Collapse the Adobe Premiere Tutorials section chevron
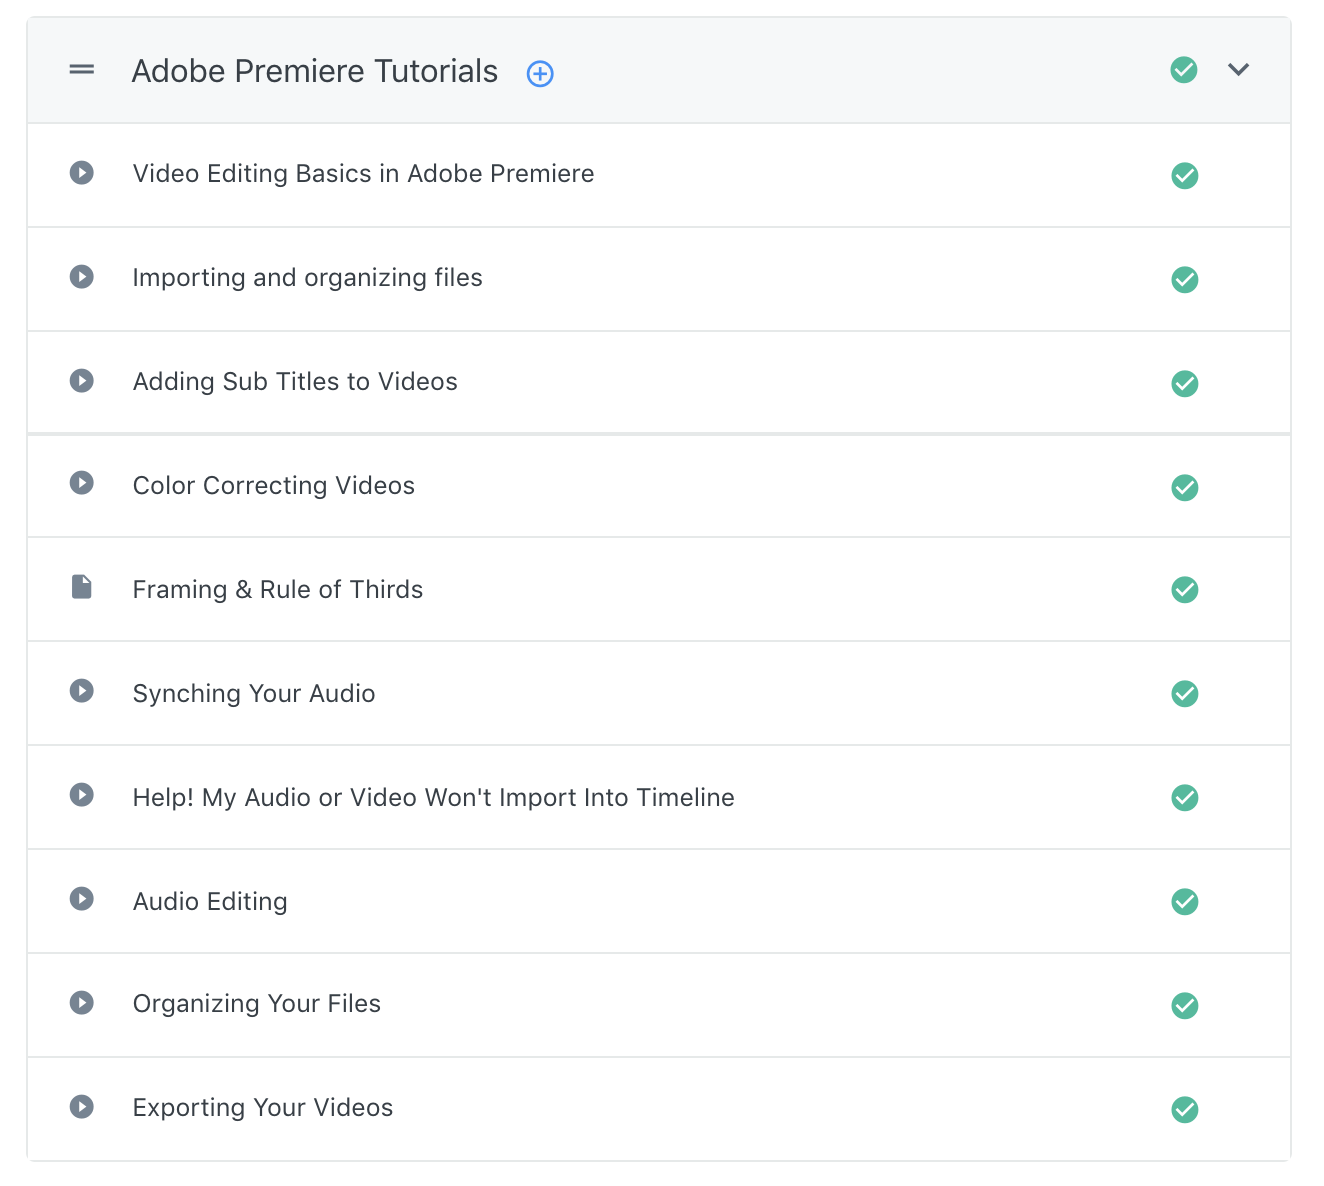 (x=1238, y=70)
